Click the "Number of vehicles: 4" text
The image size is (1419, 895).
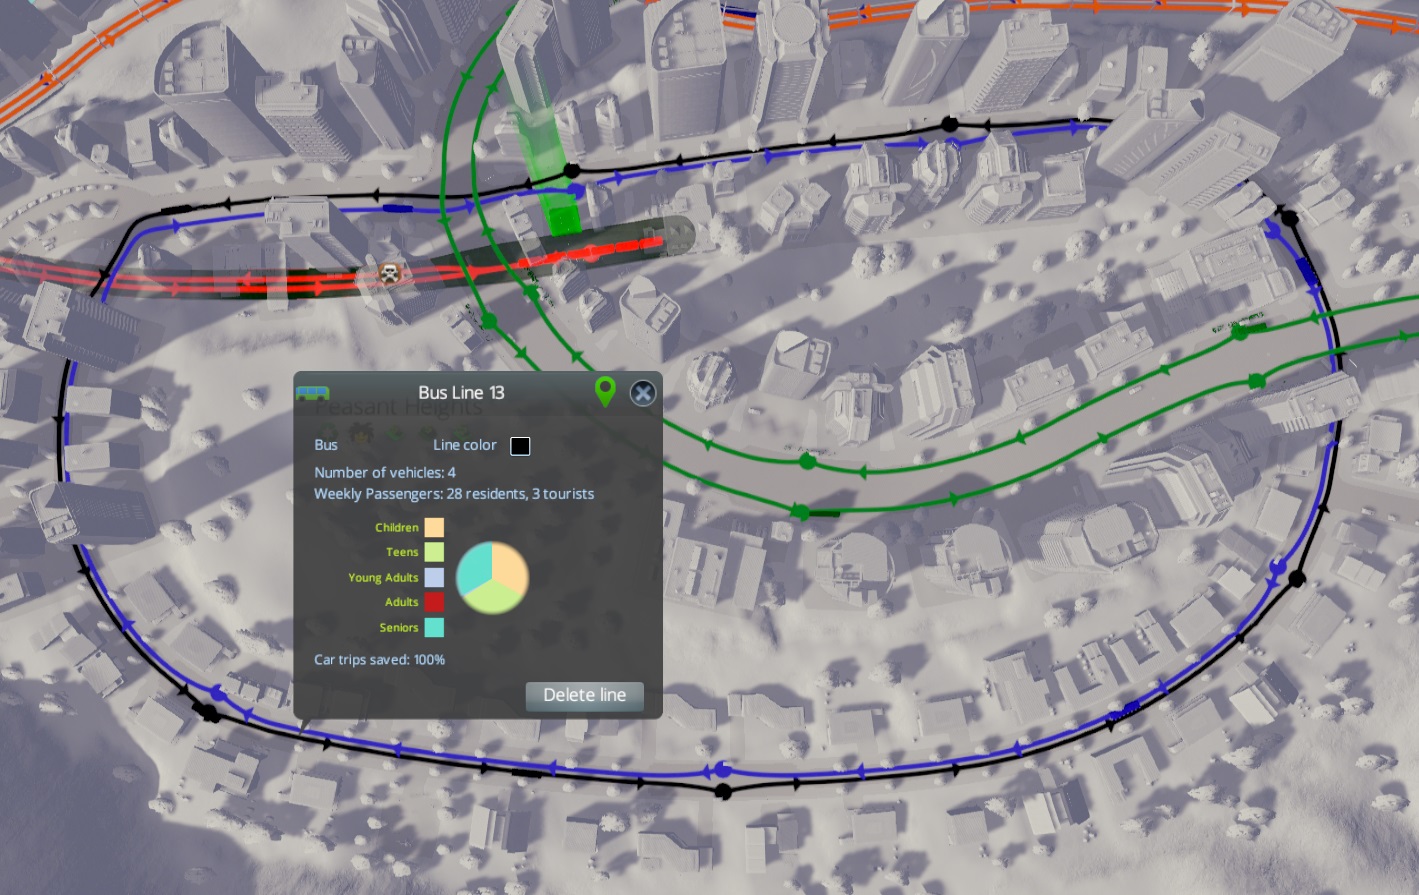point(385,472)
